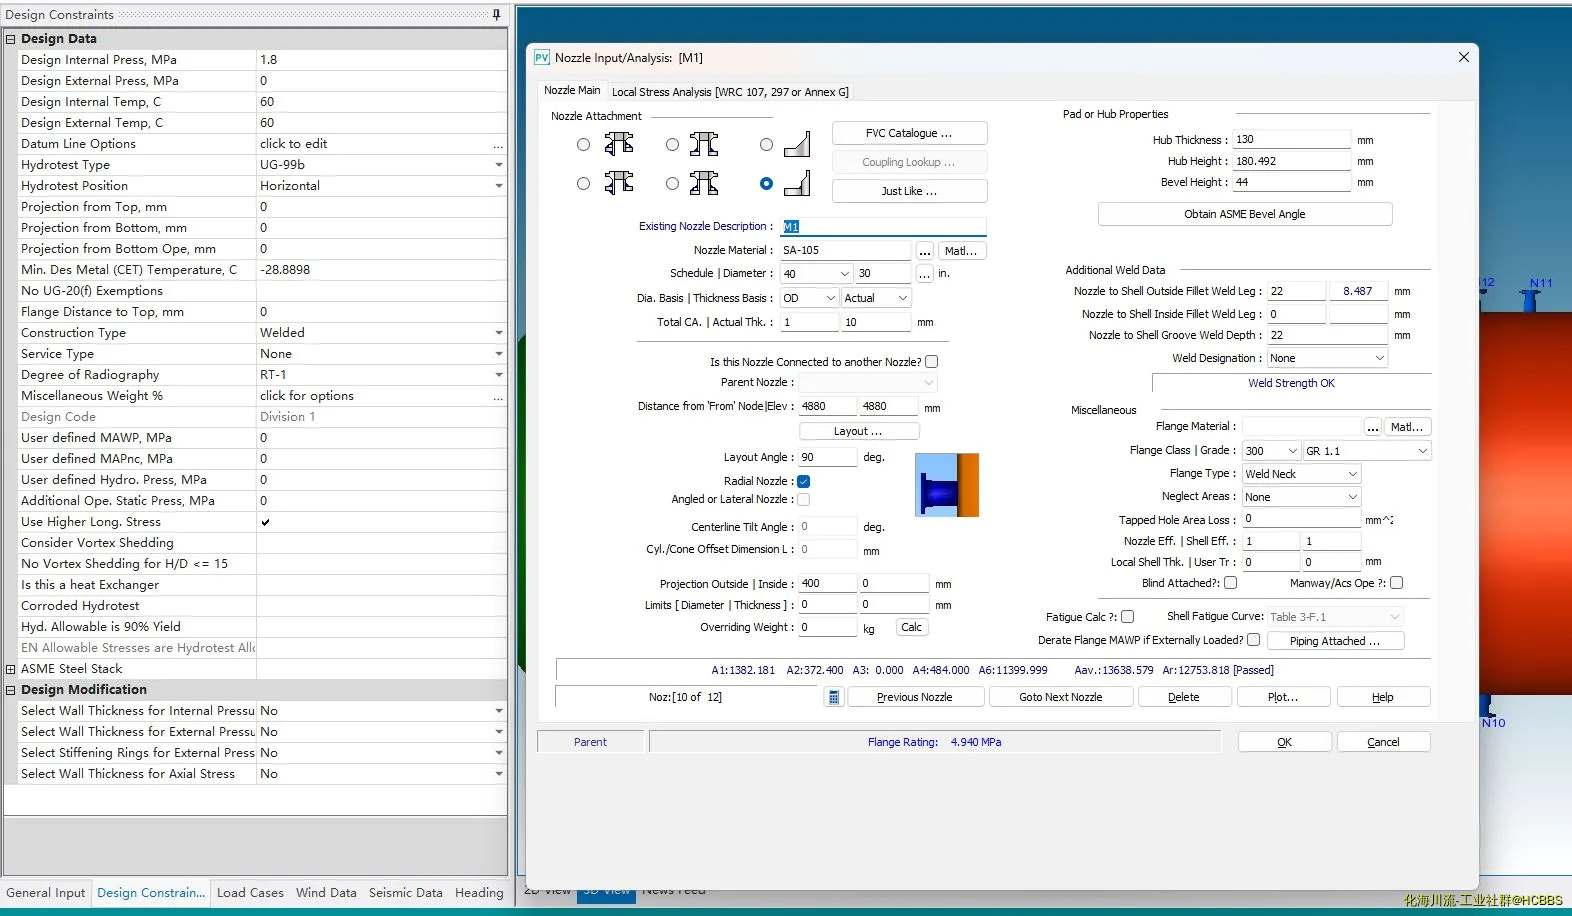Open the Plot button
Viewport: 1572px width, 916px height.
1283,697
